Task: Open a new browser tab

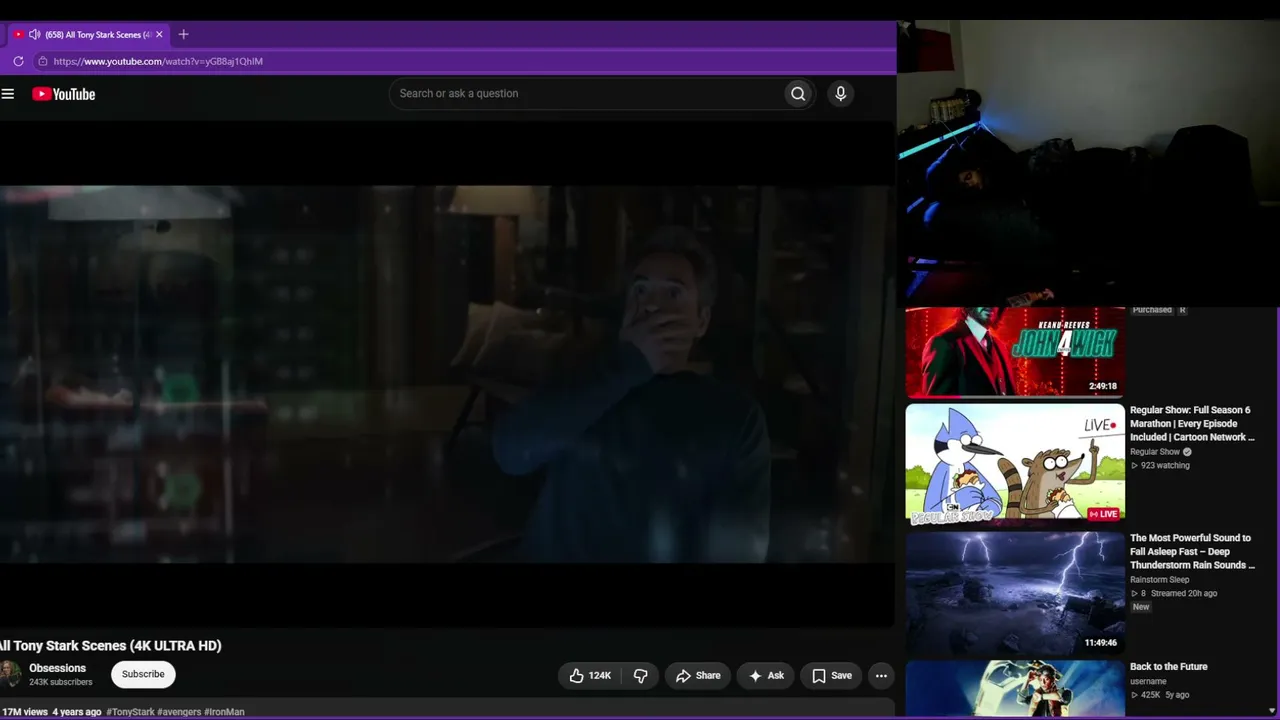Action: (183, 35)
